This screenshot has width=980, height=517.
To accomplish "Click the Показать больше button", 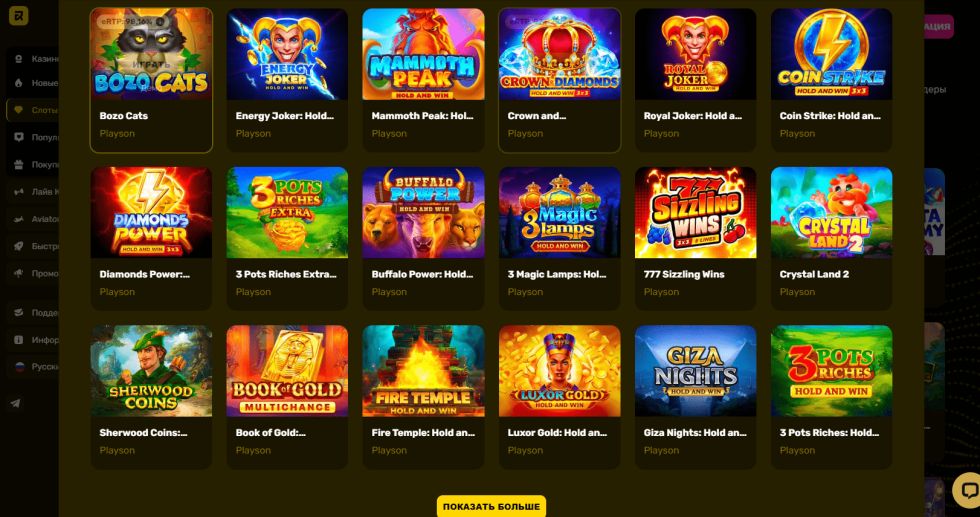I will click(x=491, y=506).
